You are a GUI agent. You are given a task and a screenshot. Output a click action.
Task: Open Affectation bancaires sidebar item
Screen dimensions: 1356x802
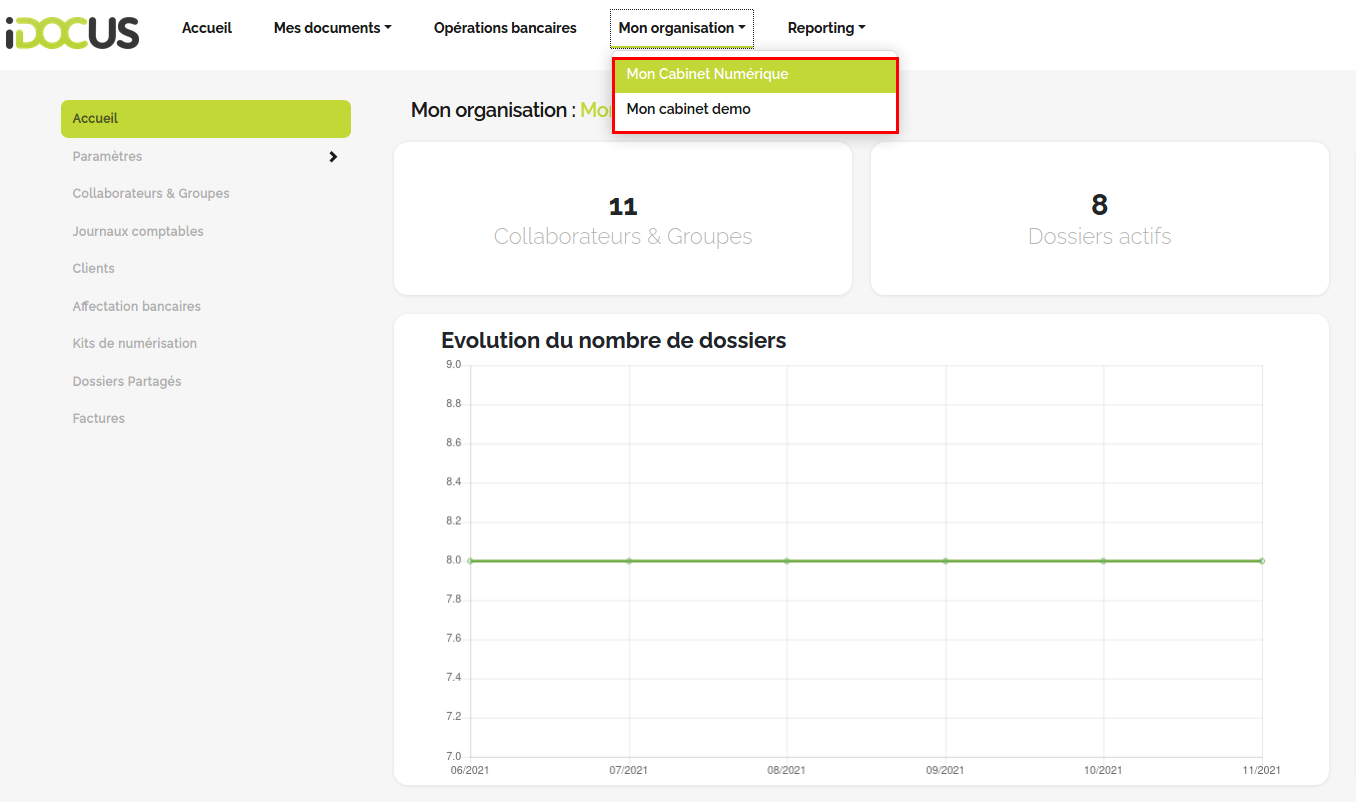click(x=136, y=307)
